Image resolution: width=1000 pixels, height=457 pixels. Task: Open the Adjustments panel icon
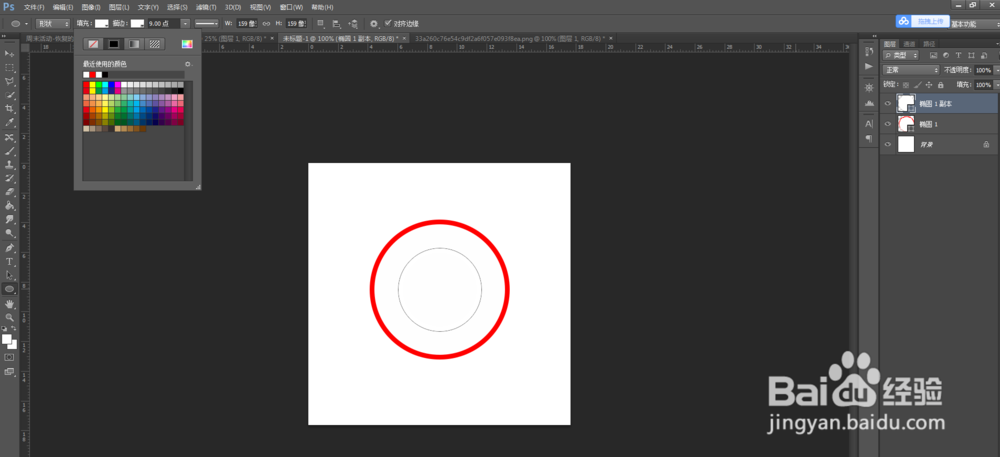coord(869,87)
